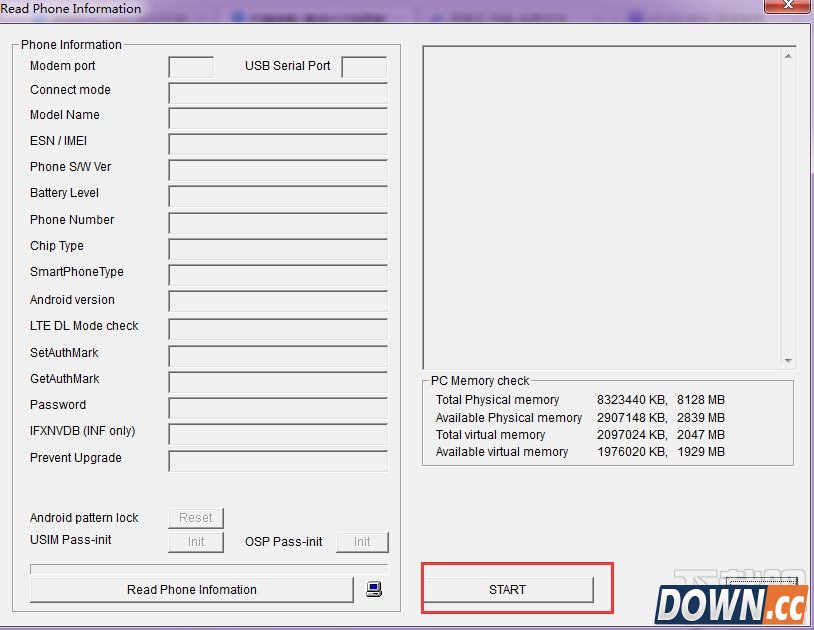Click the Read Phone Information button

(x=192, y=590)
